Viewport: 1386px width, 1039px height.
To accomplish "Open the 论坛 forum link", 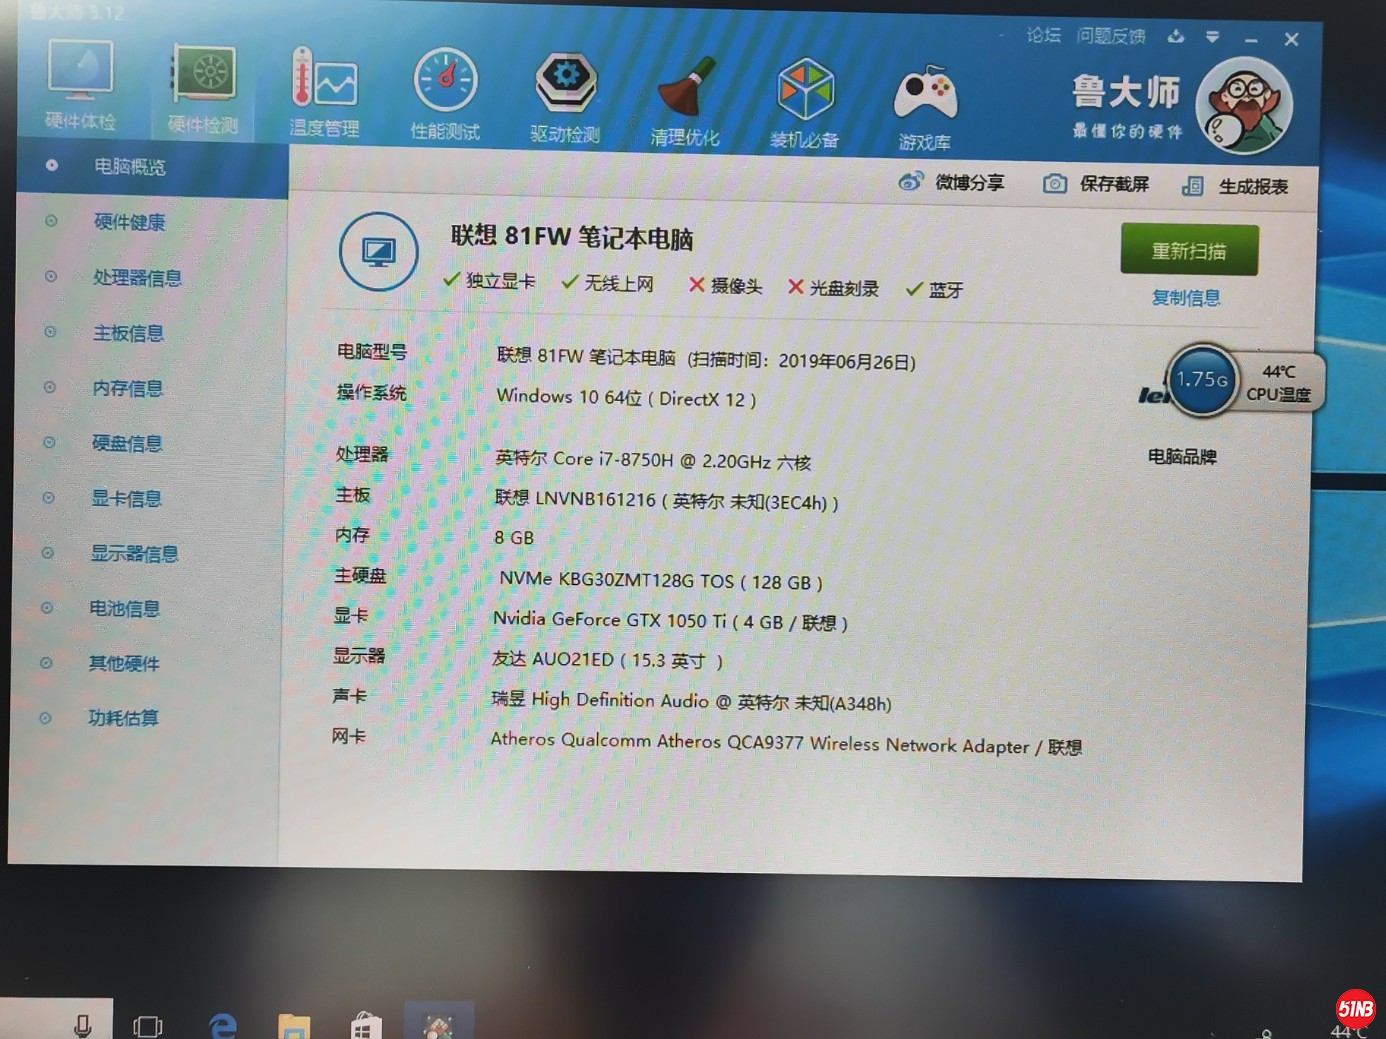I will click(1043, 35).
